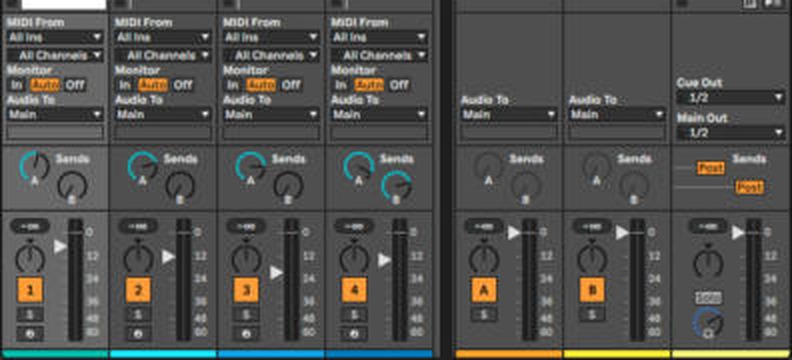Mute return track B activator
This screenshot has height=360, width=792.
pyautogui.click(x=592, y=290)
